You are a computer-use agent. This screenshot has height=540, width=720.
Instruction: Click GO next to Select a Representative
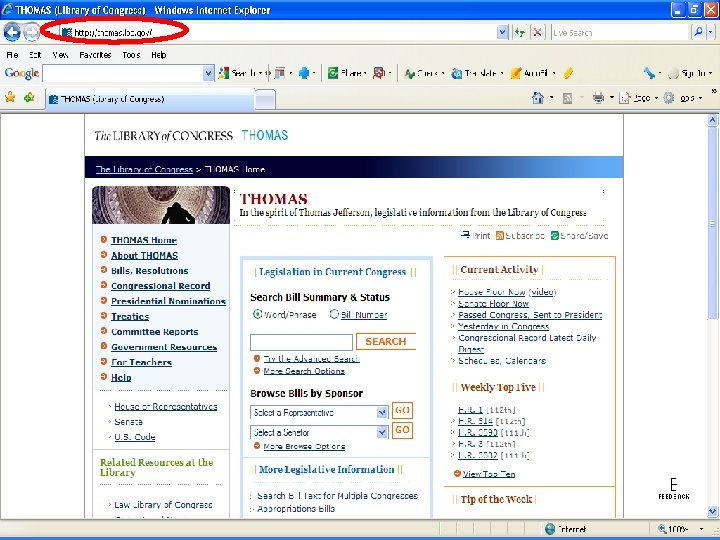(402, 410)
